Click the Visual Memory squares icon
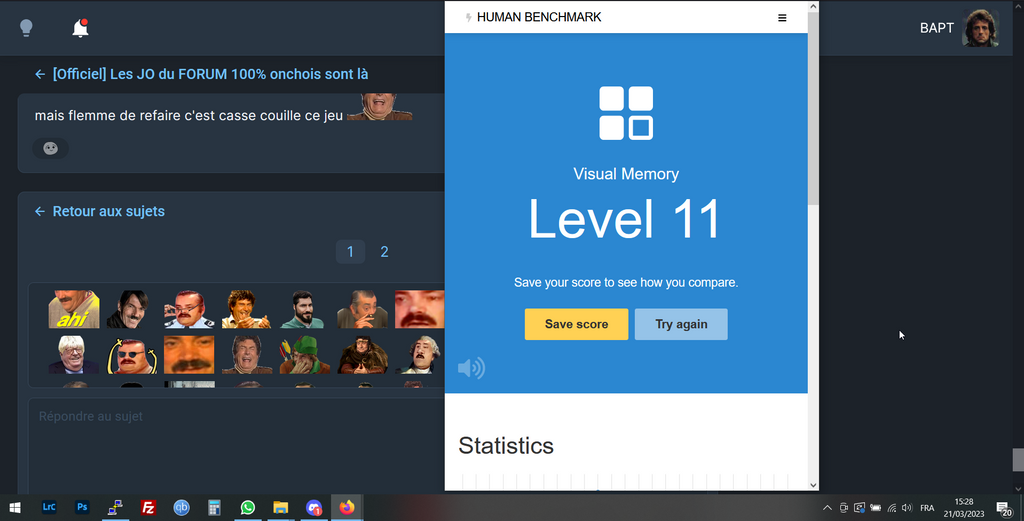This screenshot has width=1024, height=521. coord(626,113)
